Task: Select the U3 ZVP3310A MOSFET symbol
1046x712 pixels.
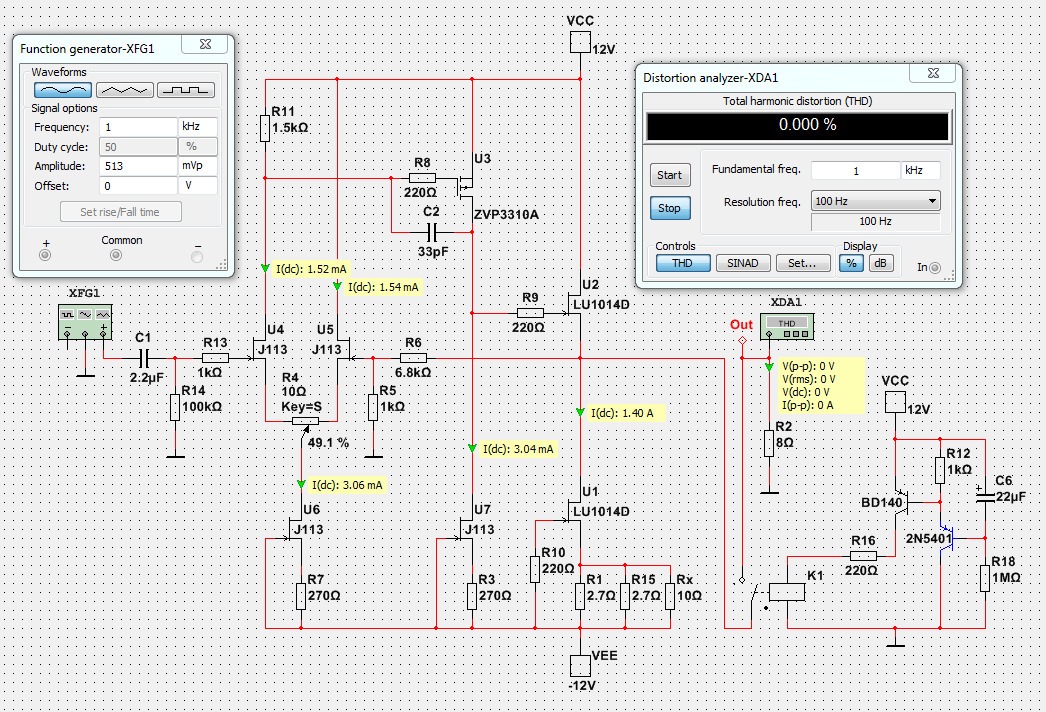Action: point(466,187)
